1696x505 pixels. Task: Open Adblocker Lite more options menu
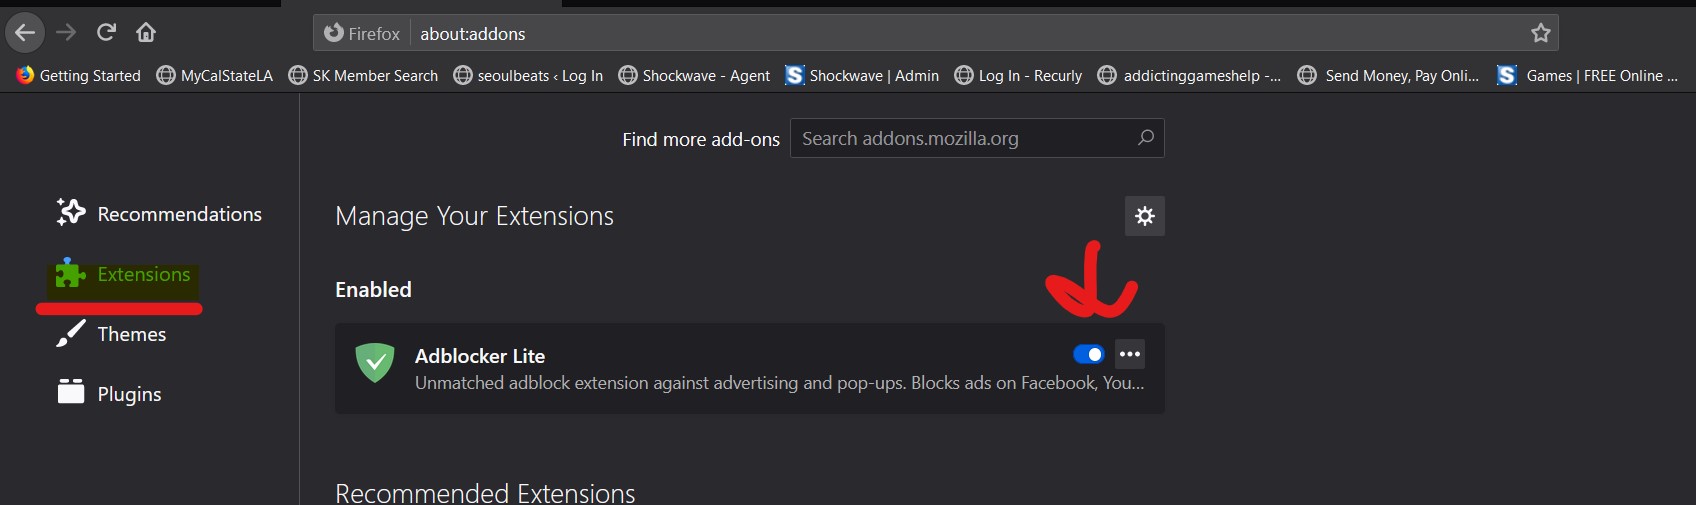1130,354
